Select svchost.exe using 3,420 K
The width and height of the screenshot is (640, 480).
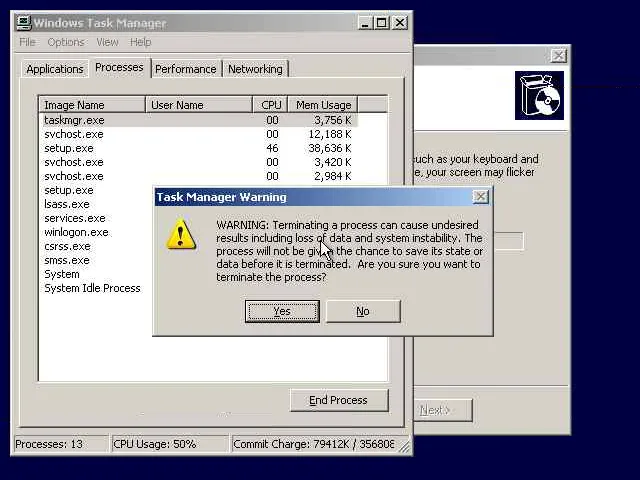click(199, 162)
